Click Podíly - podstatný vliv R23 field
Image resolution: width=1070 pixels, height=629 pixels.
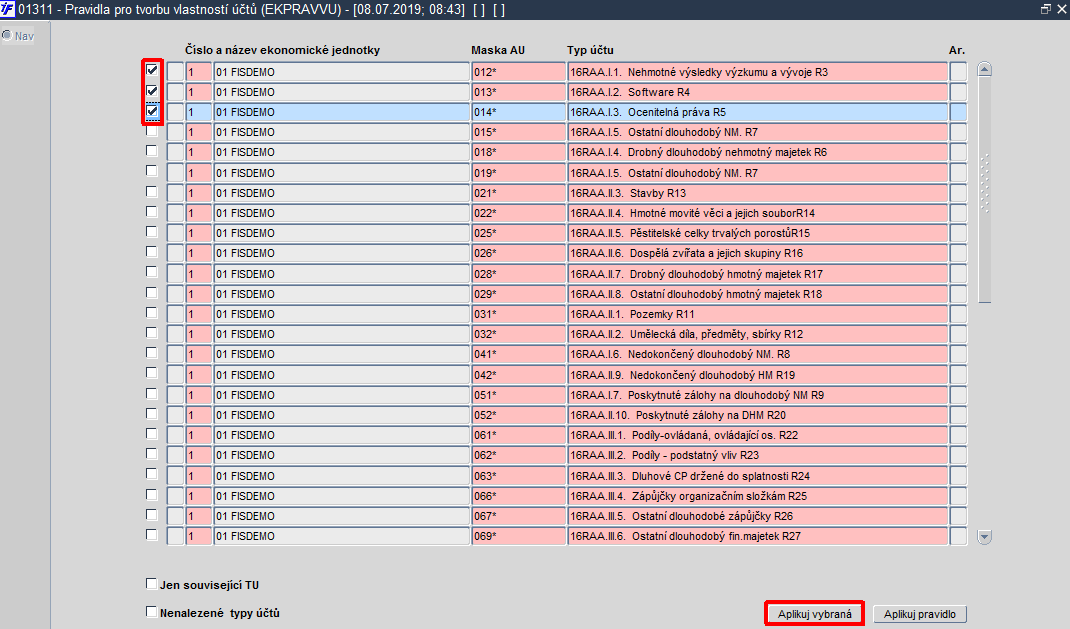757,456
